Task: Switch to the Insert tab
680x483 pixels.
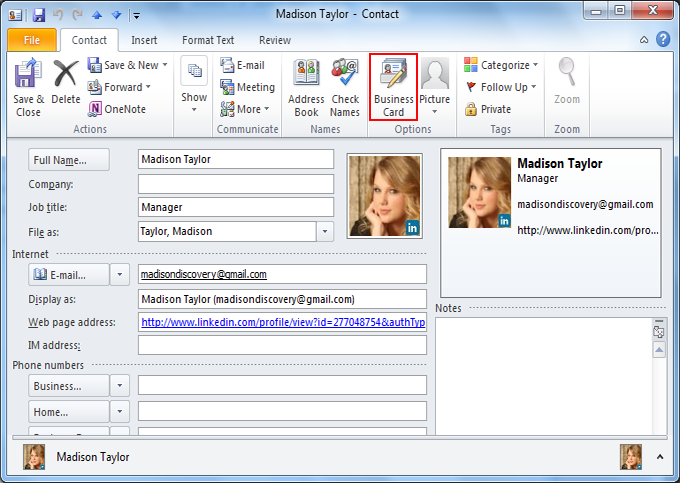Action: (x=144, y=40)
